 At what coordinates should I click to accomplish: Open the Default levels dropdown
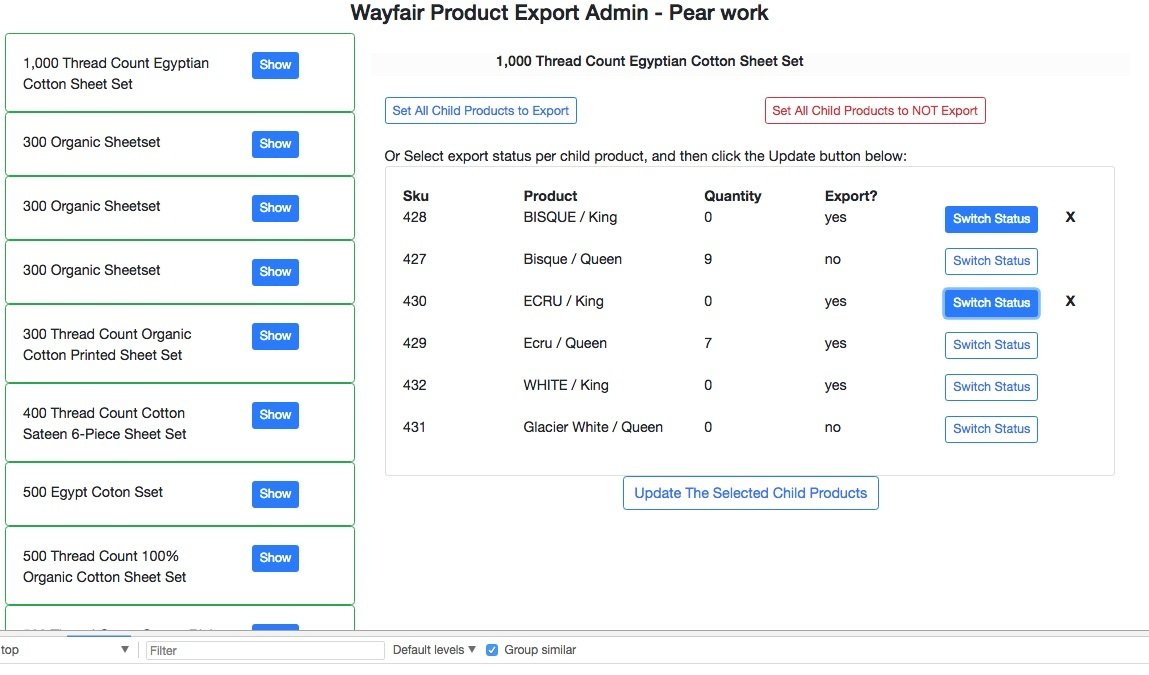pos(434,650)
